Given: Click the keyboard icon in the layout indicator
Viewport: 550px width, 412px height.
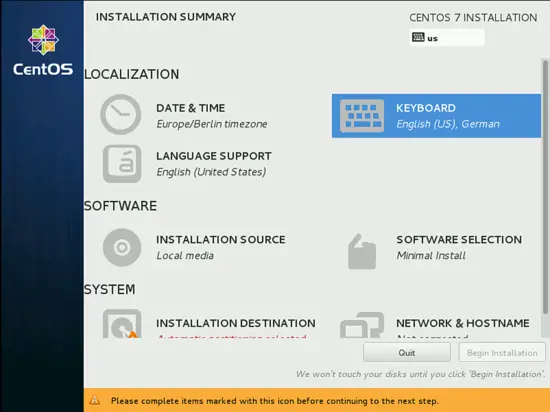Looking at the screenshot, I should click(x=418, y=37).
